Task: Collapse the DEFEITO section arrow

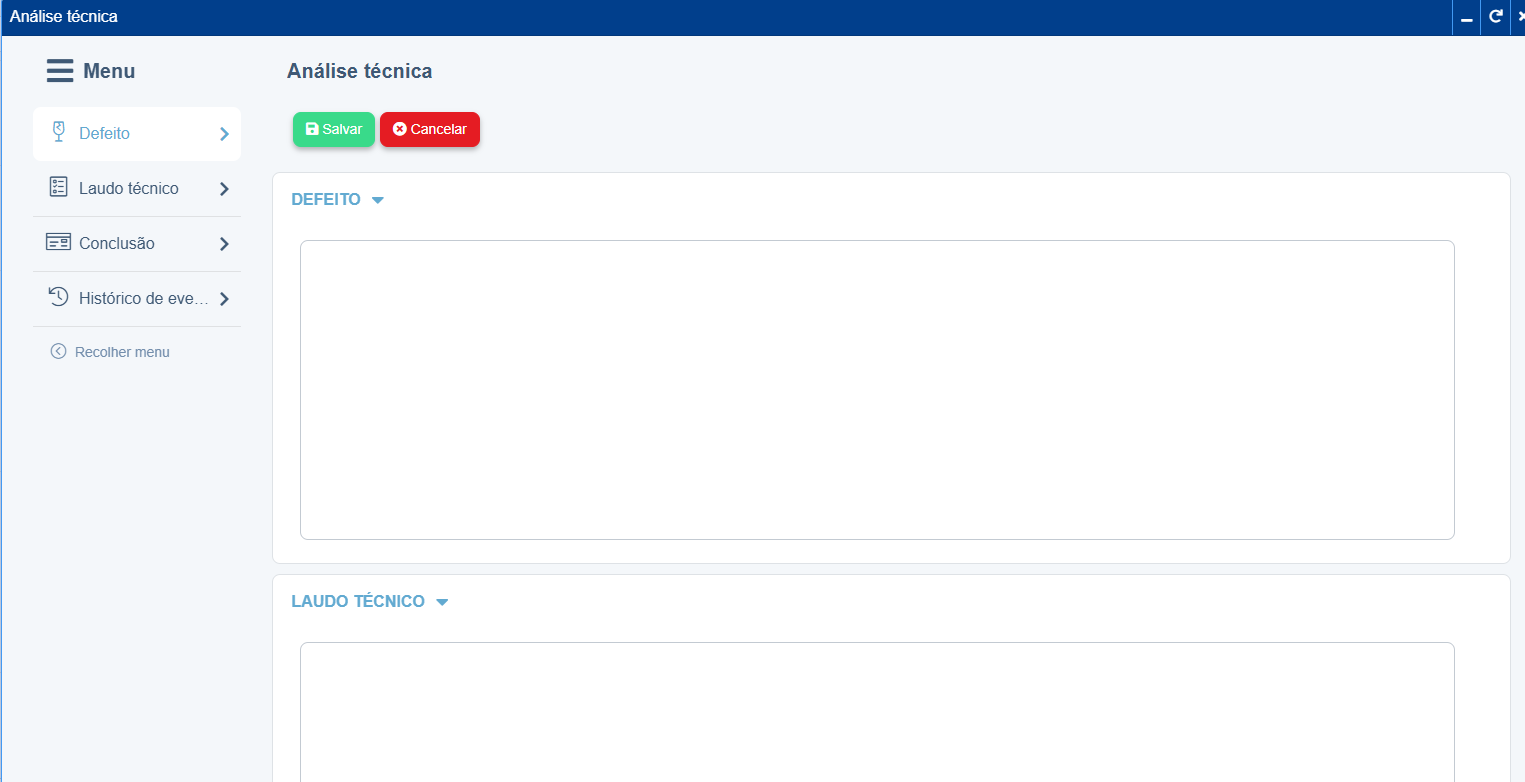Action: pos(377,200)
